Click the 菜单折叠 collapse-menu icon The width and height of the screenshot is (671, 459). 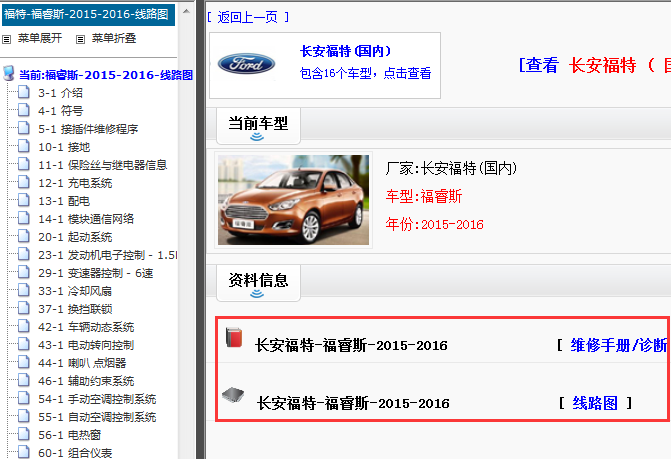point(80,40)
